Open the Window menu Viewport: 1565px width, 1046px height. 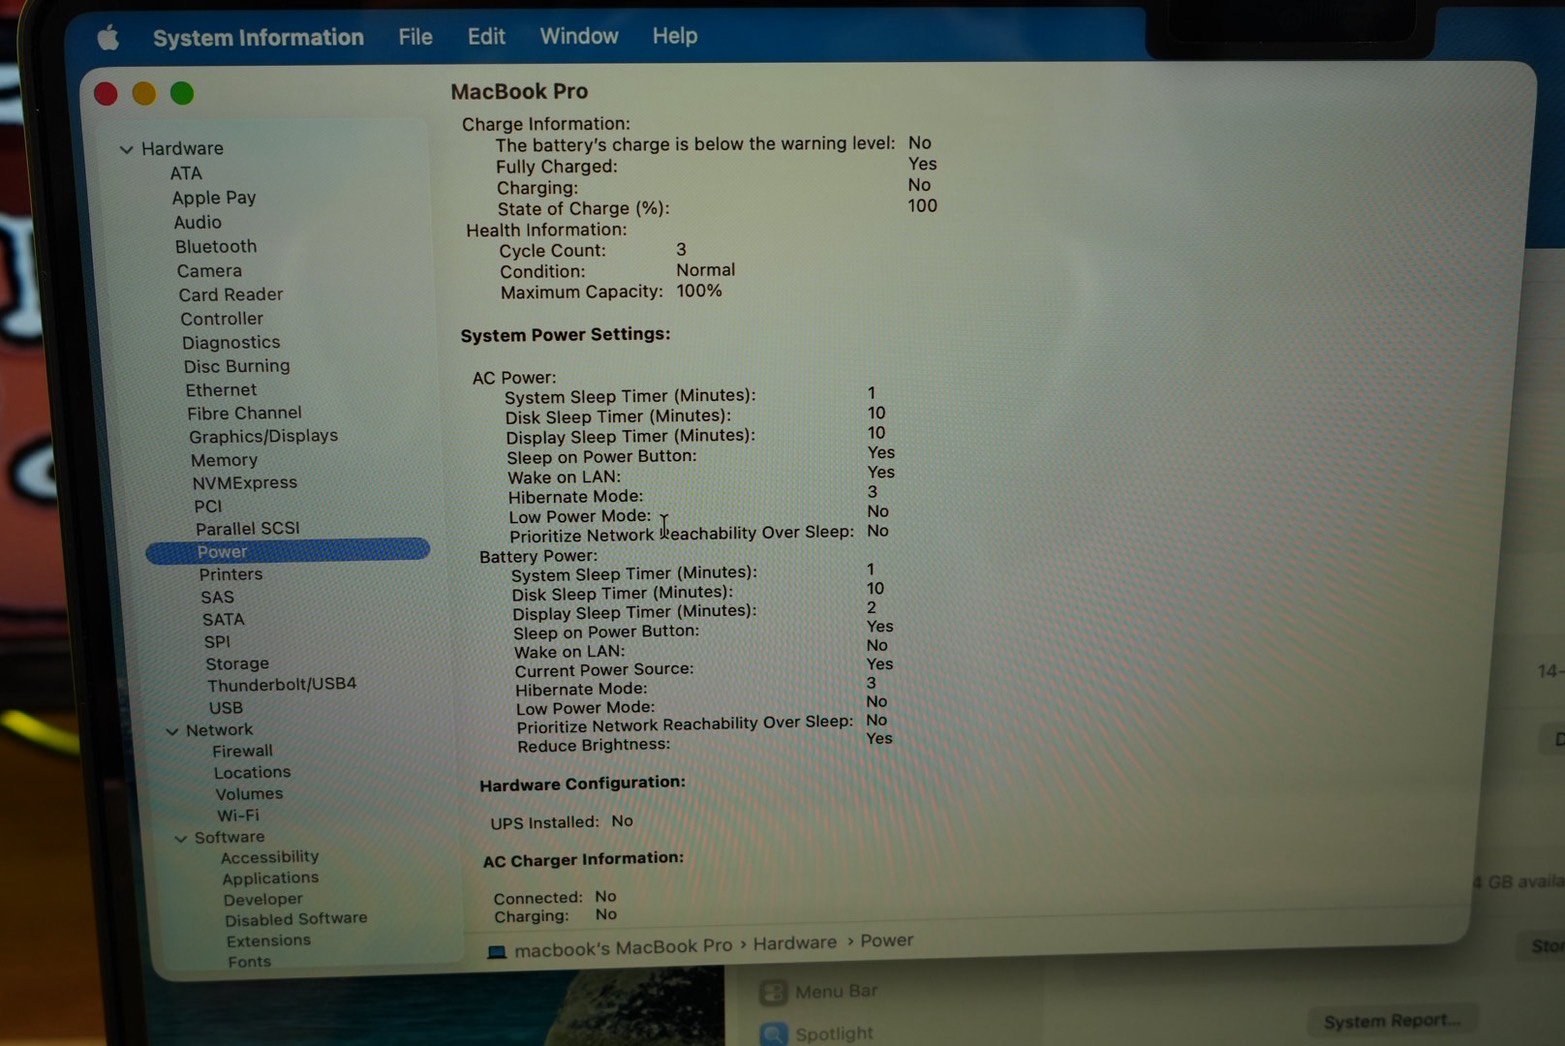[x=579, y=36]
